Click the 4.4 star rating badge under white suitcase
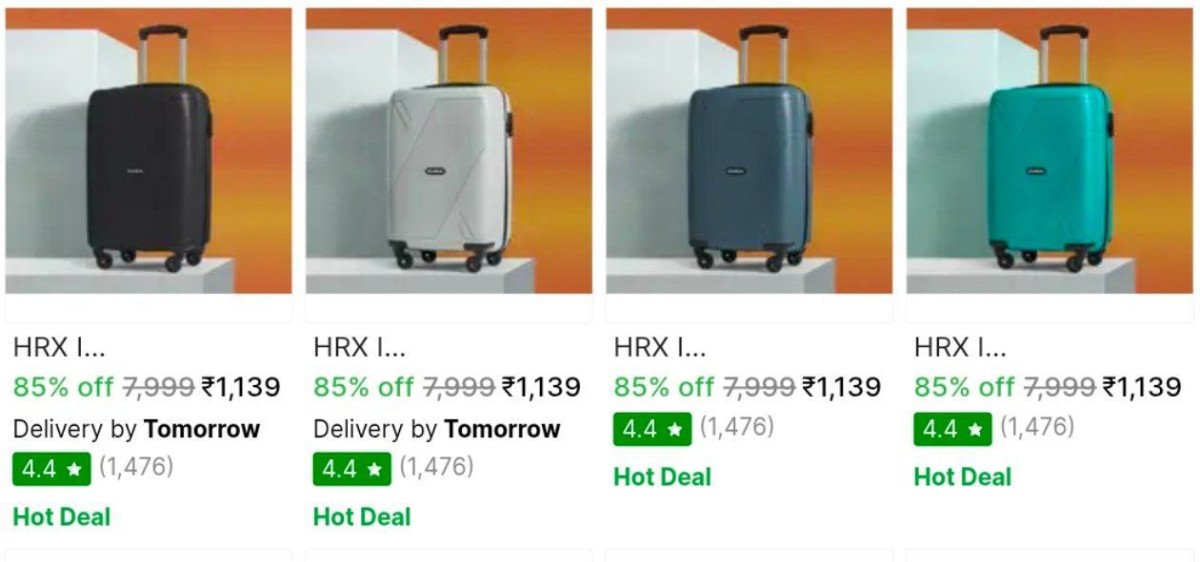The image size is (1200, 562). pyautogui.click(x=352, y=469)
